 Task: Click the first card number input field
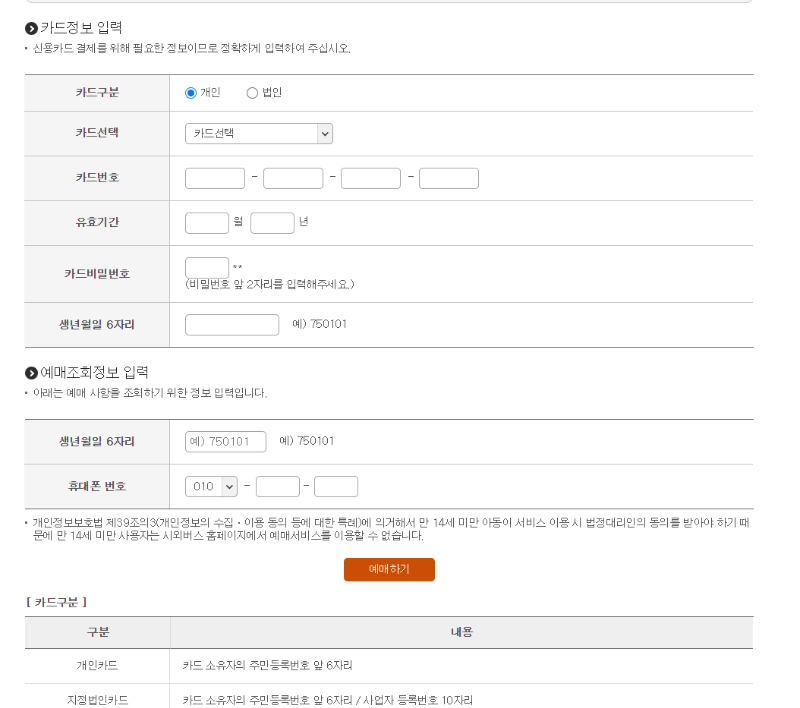pyautogui.click(x=214, y=177)
